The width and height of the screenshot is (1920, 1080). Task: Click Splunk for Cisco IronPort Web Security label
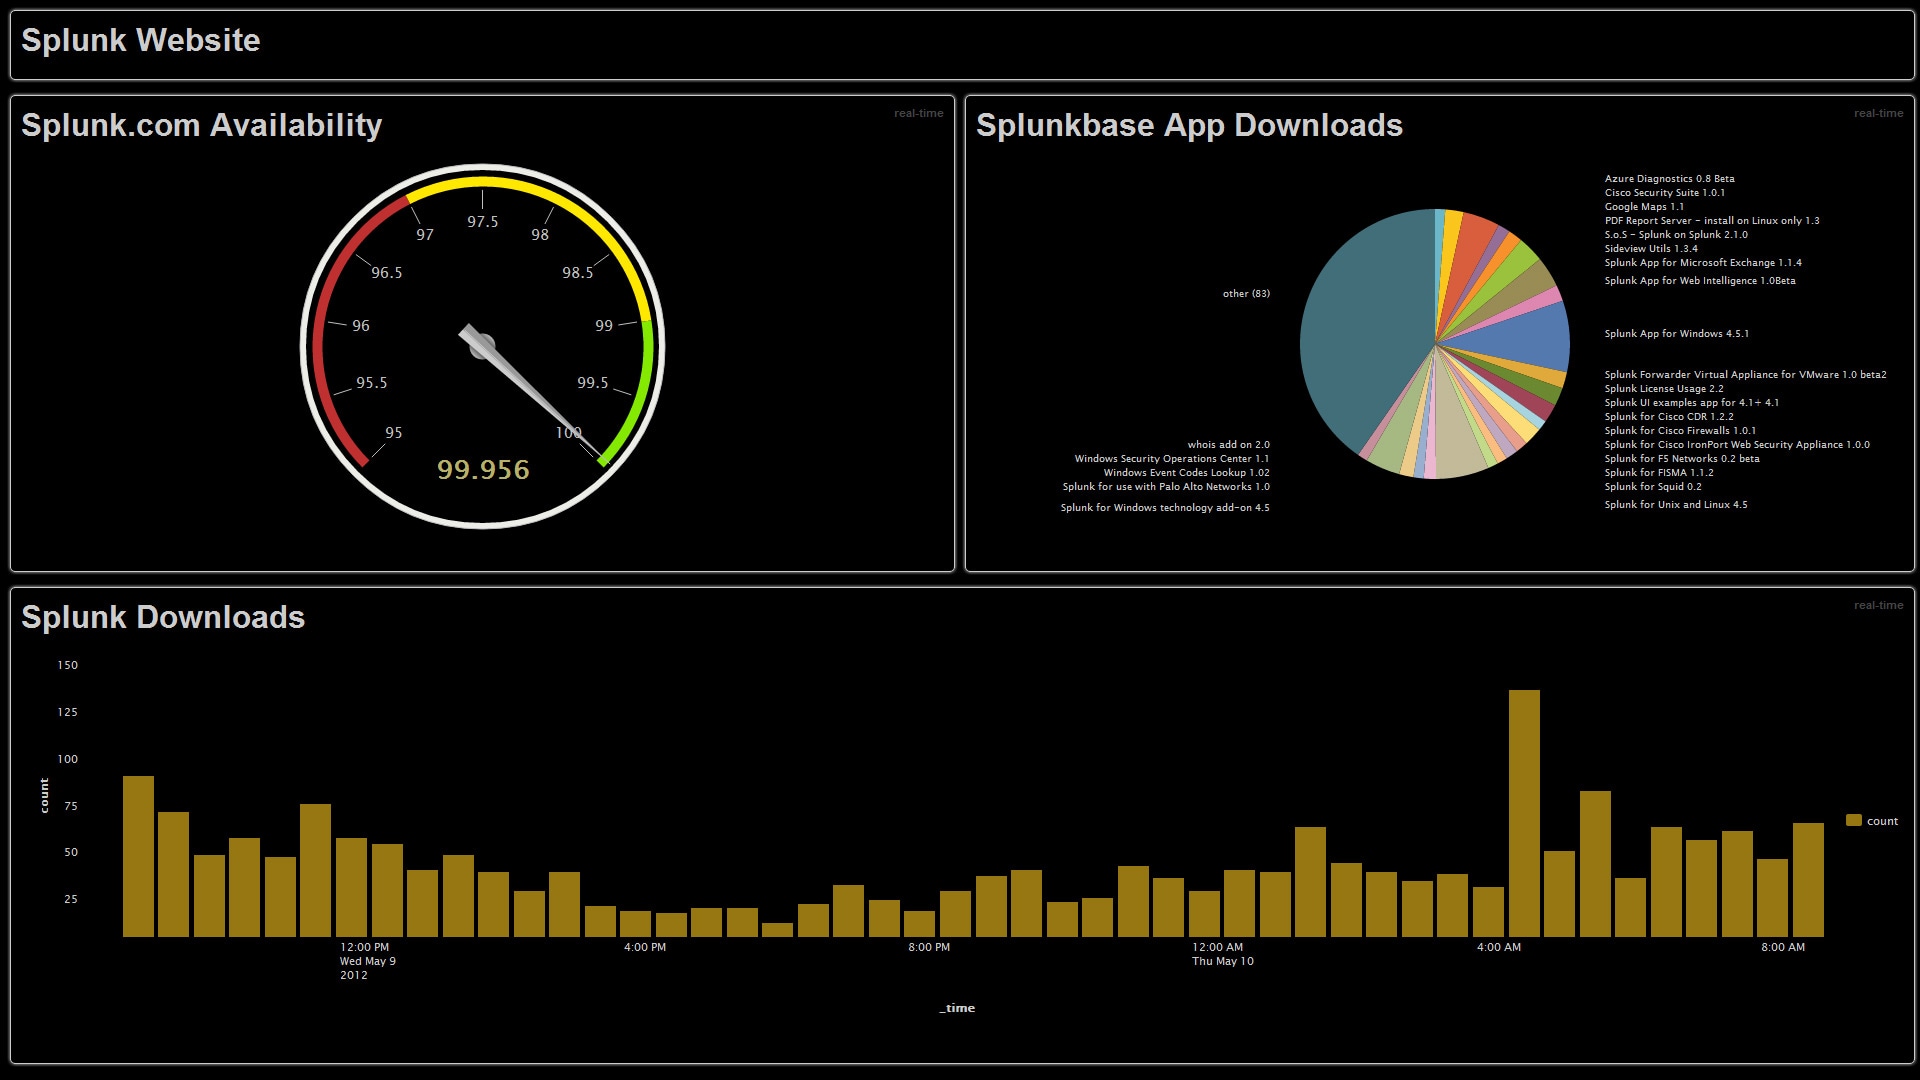(x=1737, y=445)
